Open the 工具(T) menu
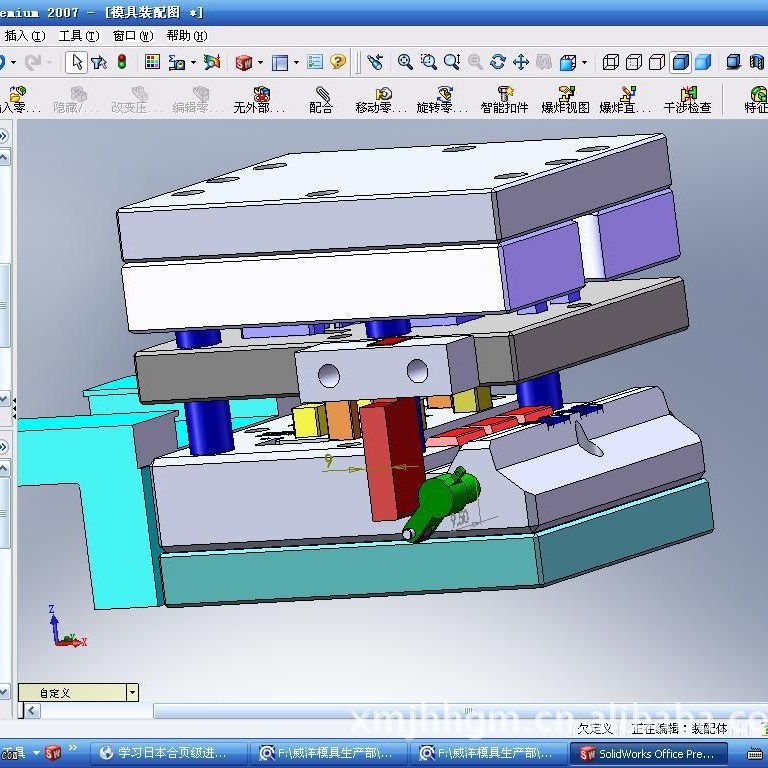This screenshot has height=768, width=768. coord(78,35)
